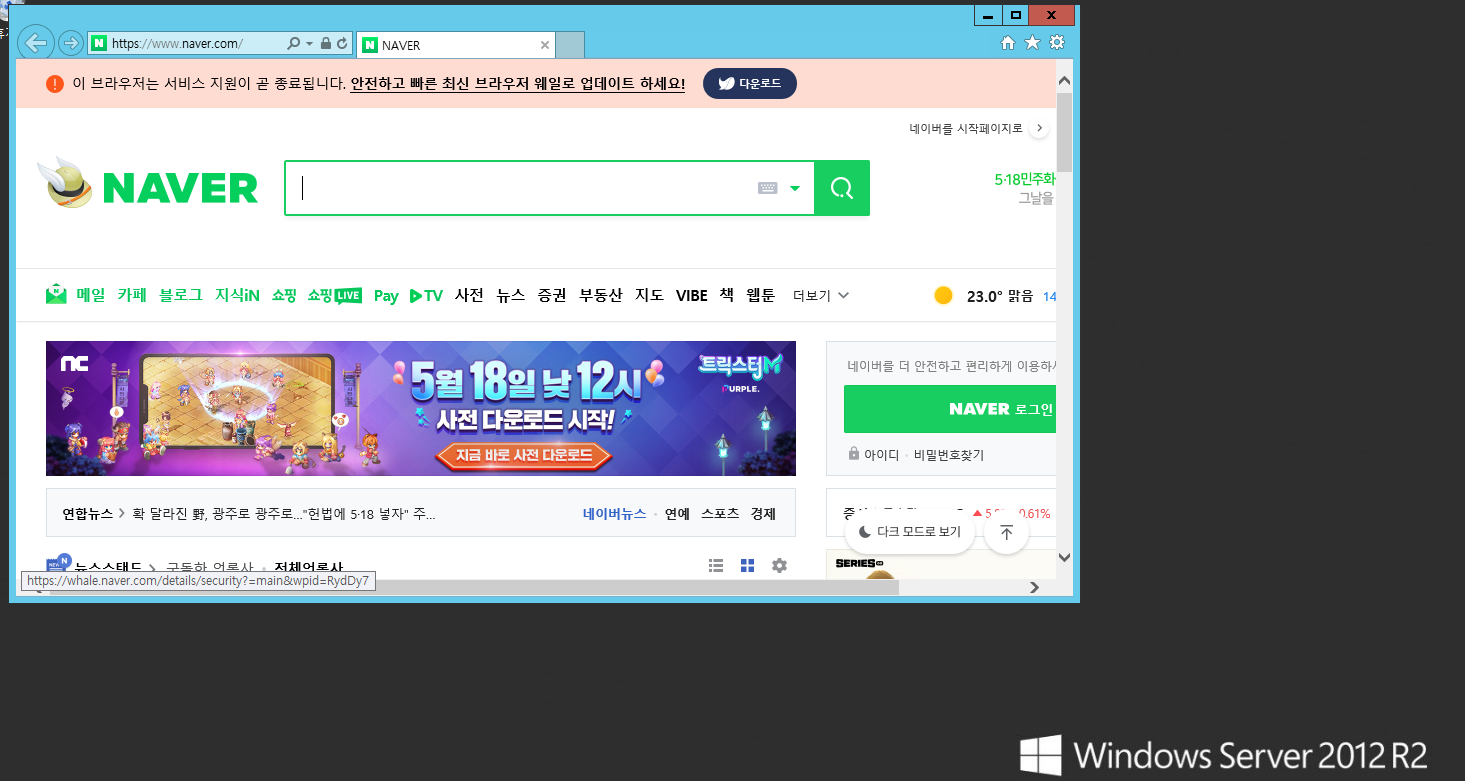1465x781 pixels.
Task: Click the scroll-to-top arrow button
Action: point(1006,532)
